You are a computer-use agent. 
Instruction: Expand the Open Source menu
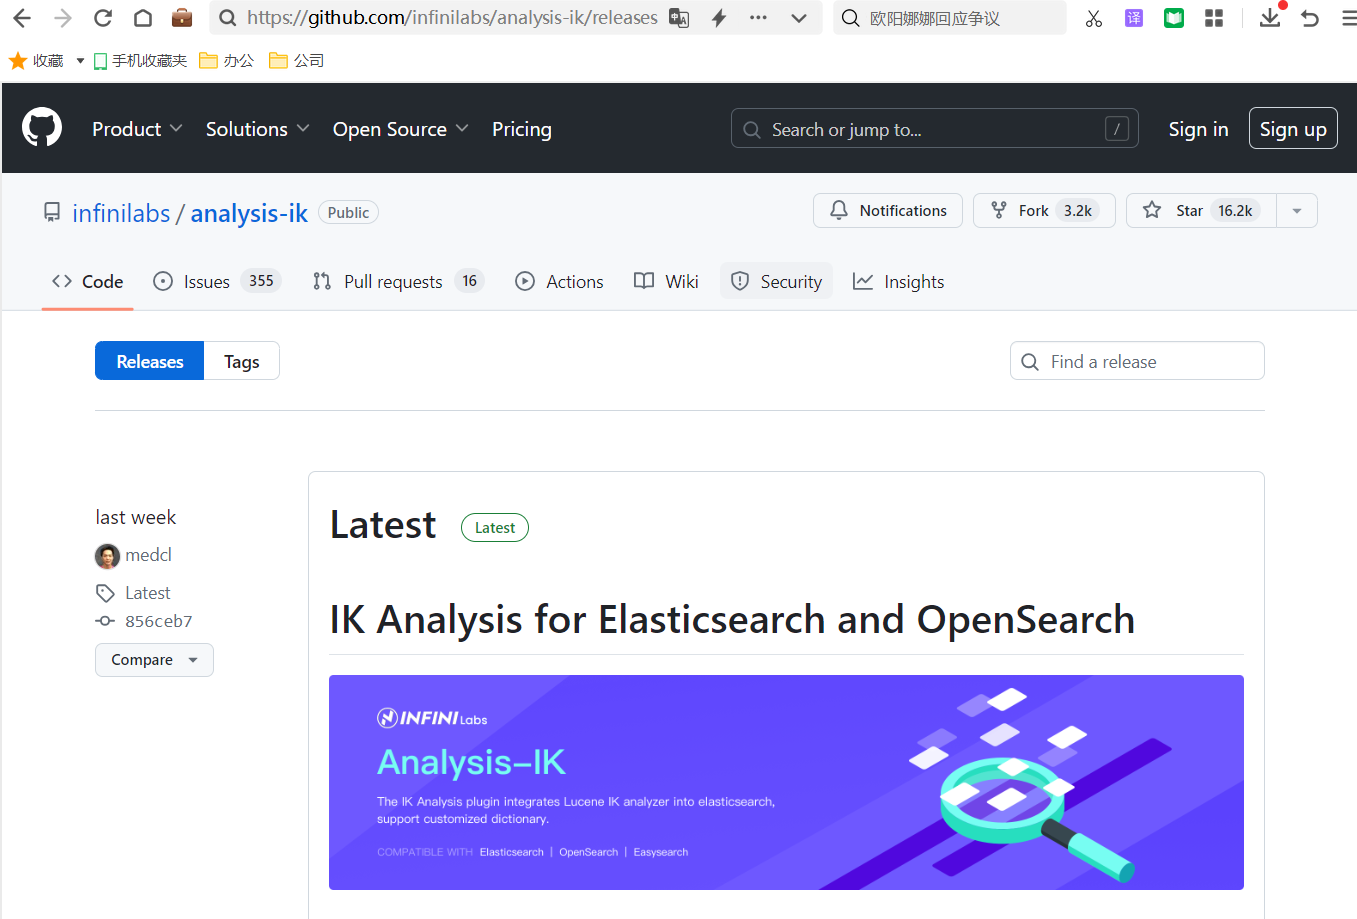pyautogui.click(x=400, y=129)
